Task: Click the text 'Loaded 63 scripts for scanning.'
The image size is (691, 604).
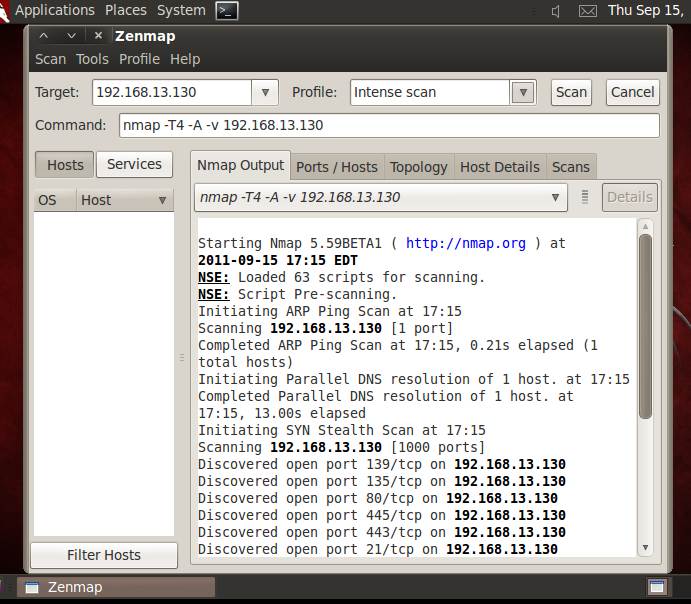Action: [361, 277]
